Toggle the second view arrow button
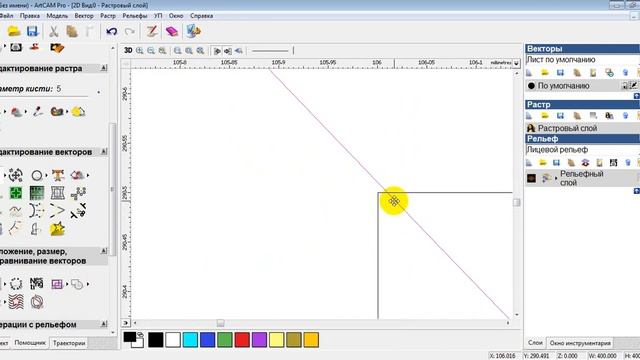Screen dimensions: 640x360 [228, 51]
